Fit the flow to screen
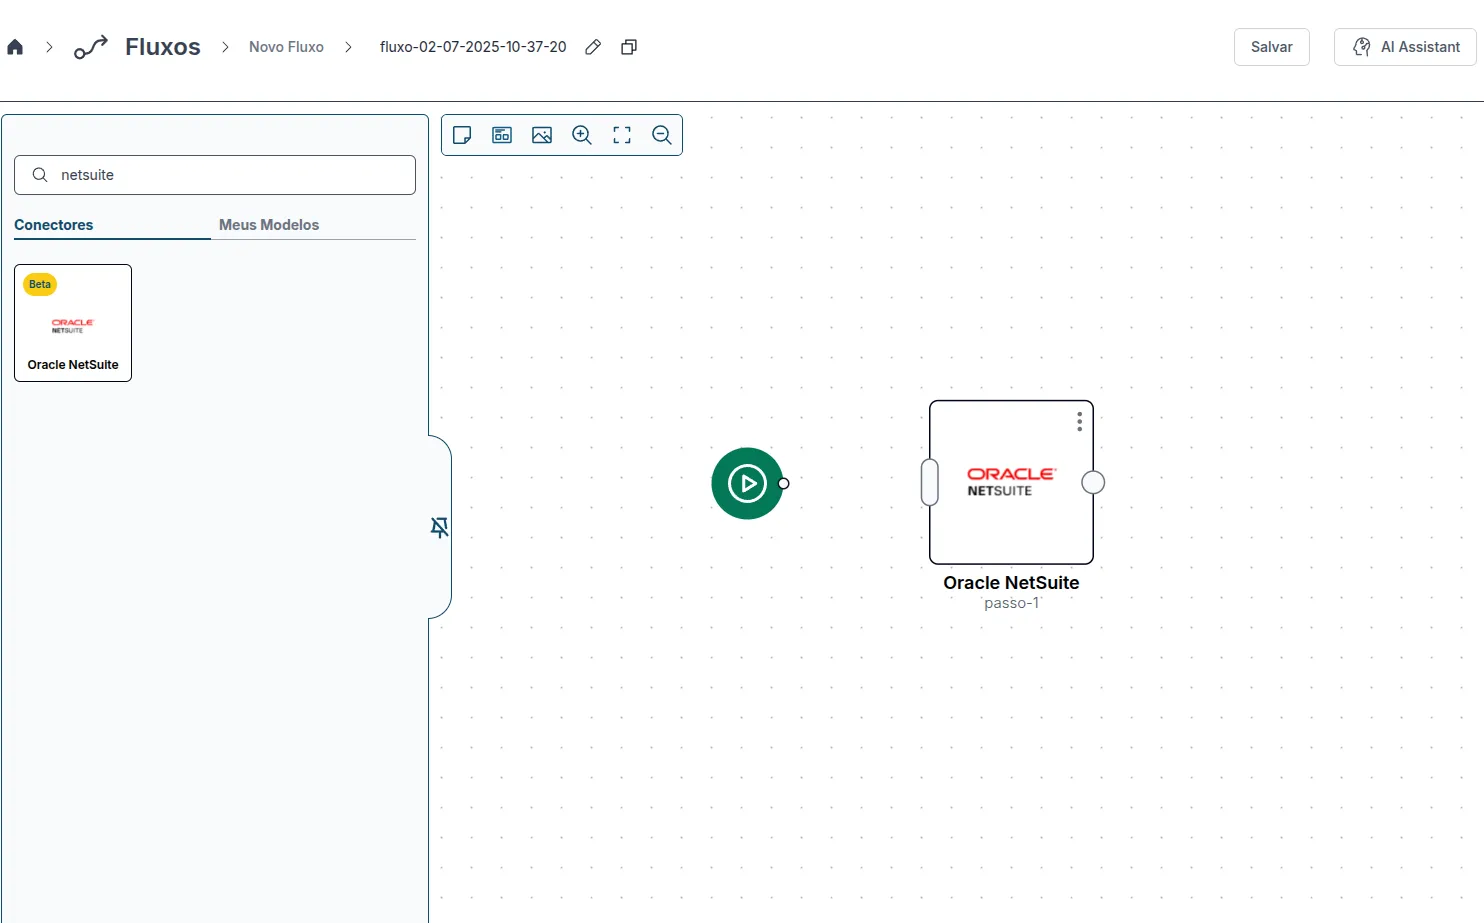This screenshot has width=1484, height=923. (x=622, y=135)
